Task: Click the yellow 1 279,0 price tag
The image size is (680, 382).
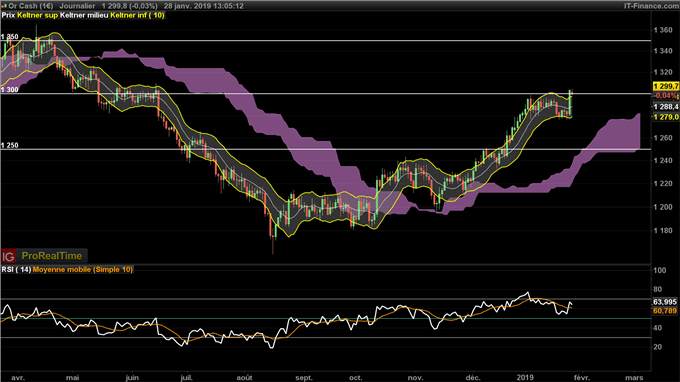Action: 666,117
